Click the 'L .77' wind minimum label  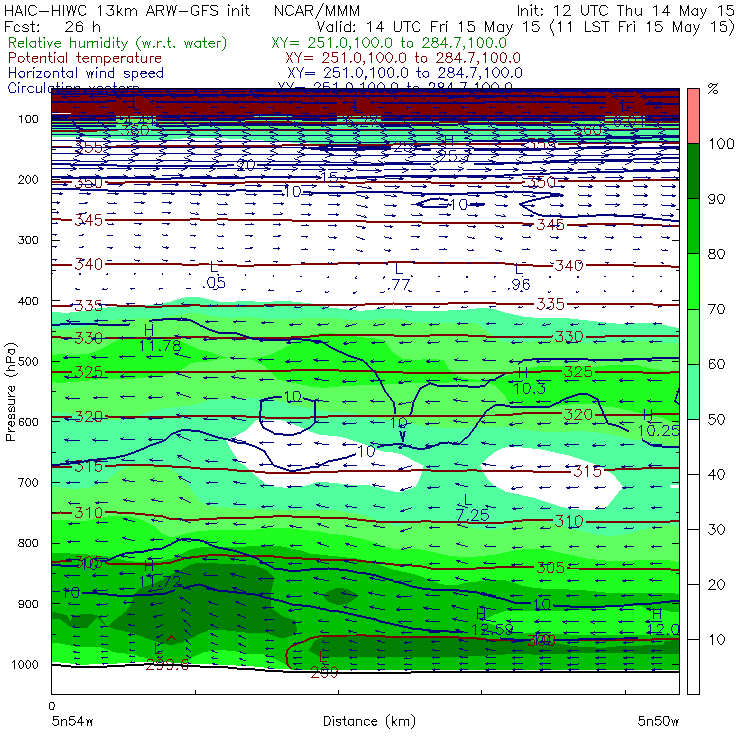[399, 277]
